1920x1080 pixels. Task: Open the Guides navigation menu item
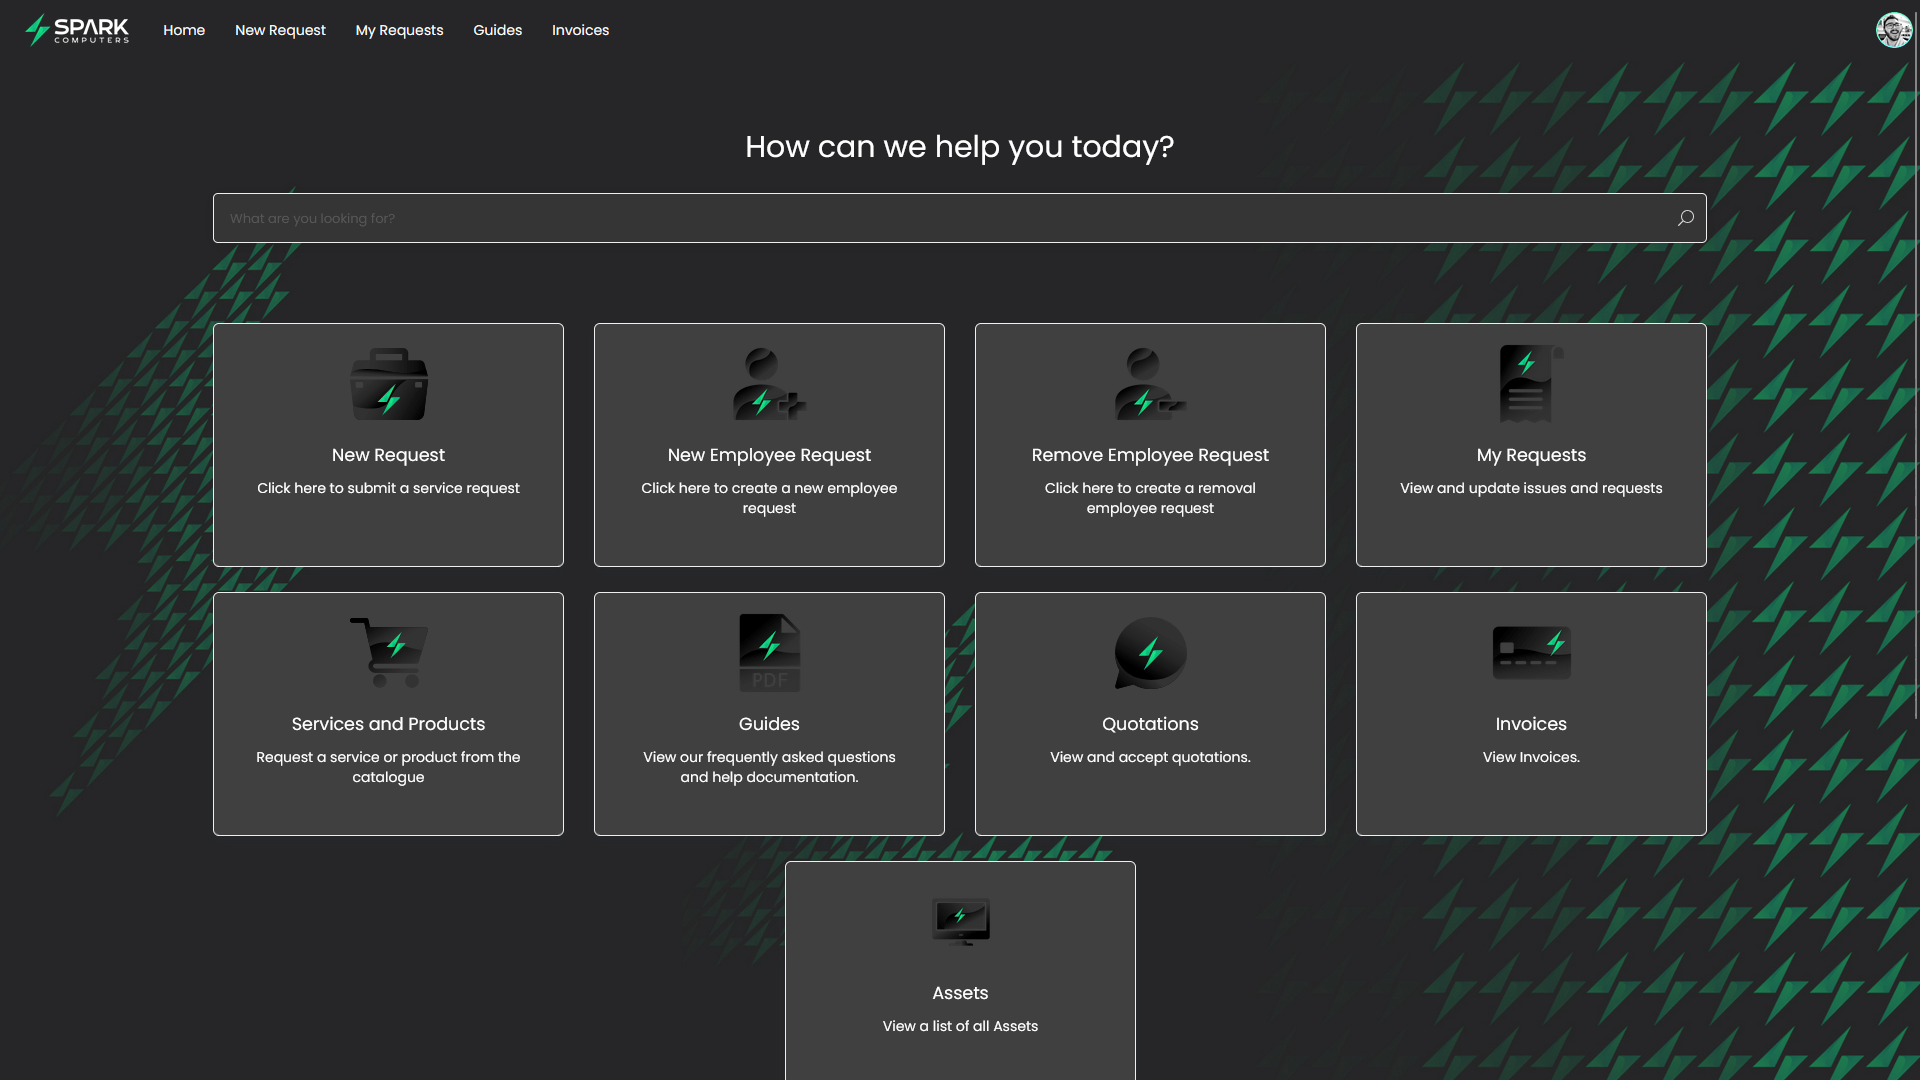(497, 30)
